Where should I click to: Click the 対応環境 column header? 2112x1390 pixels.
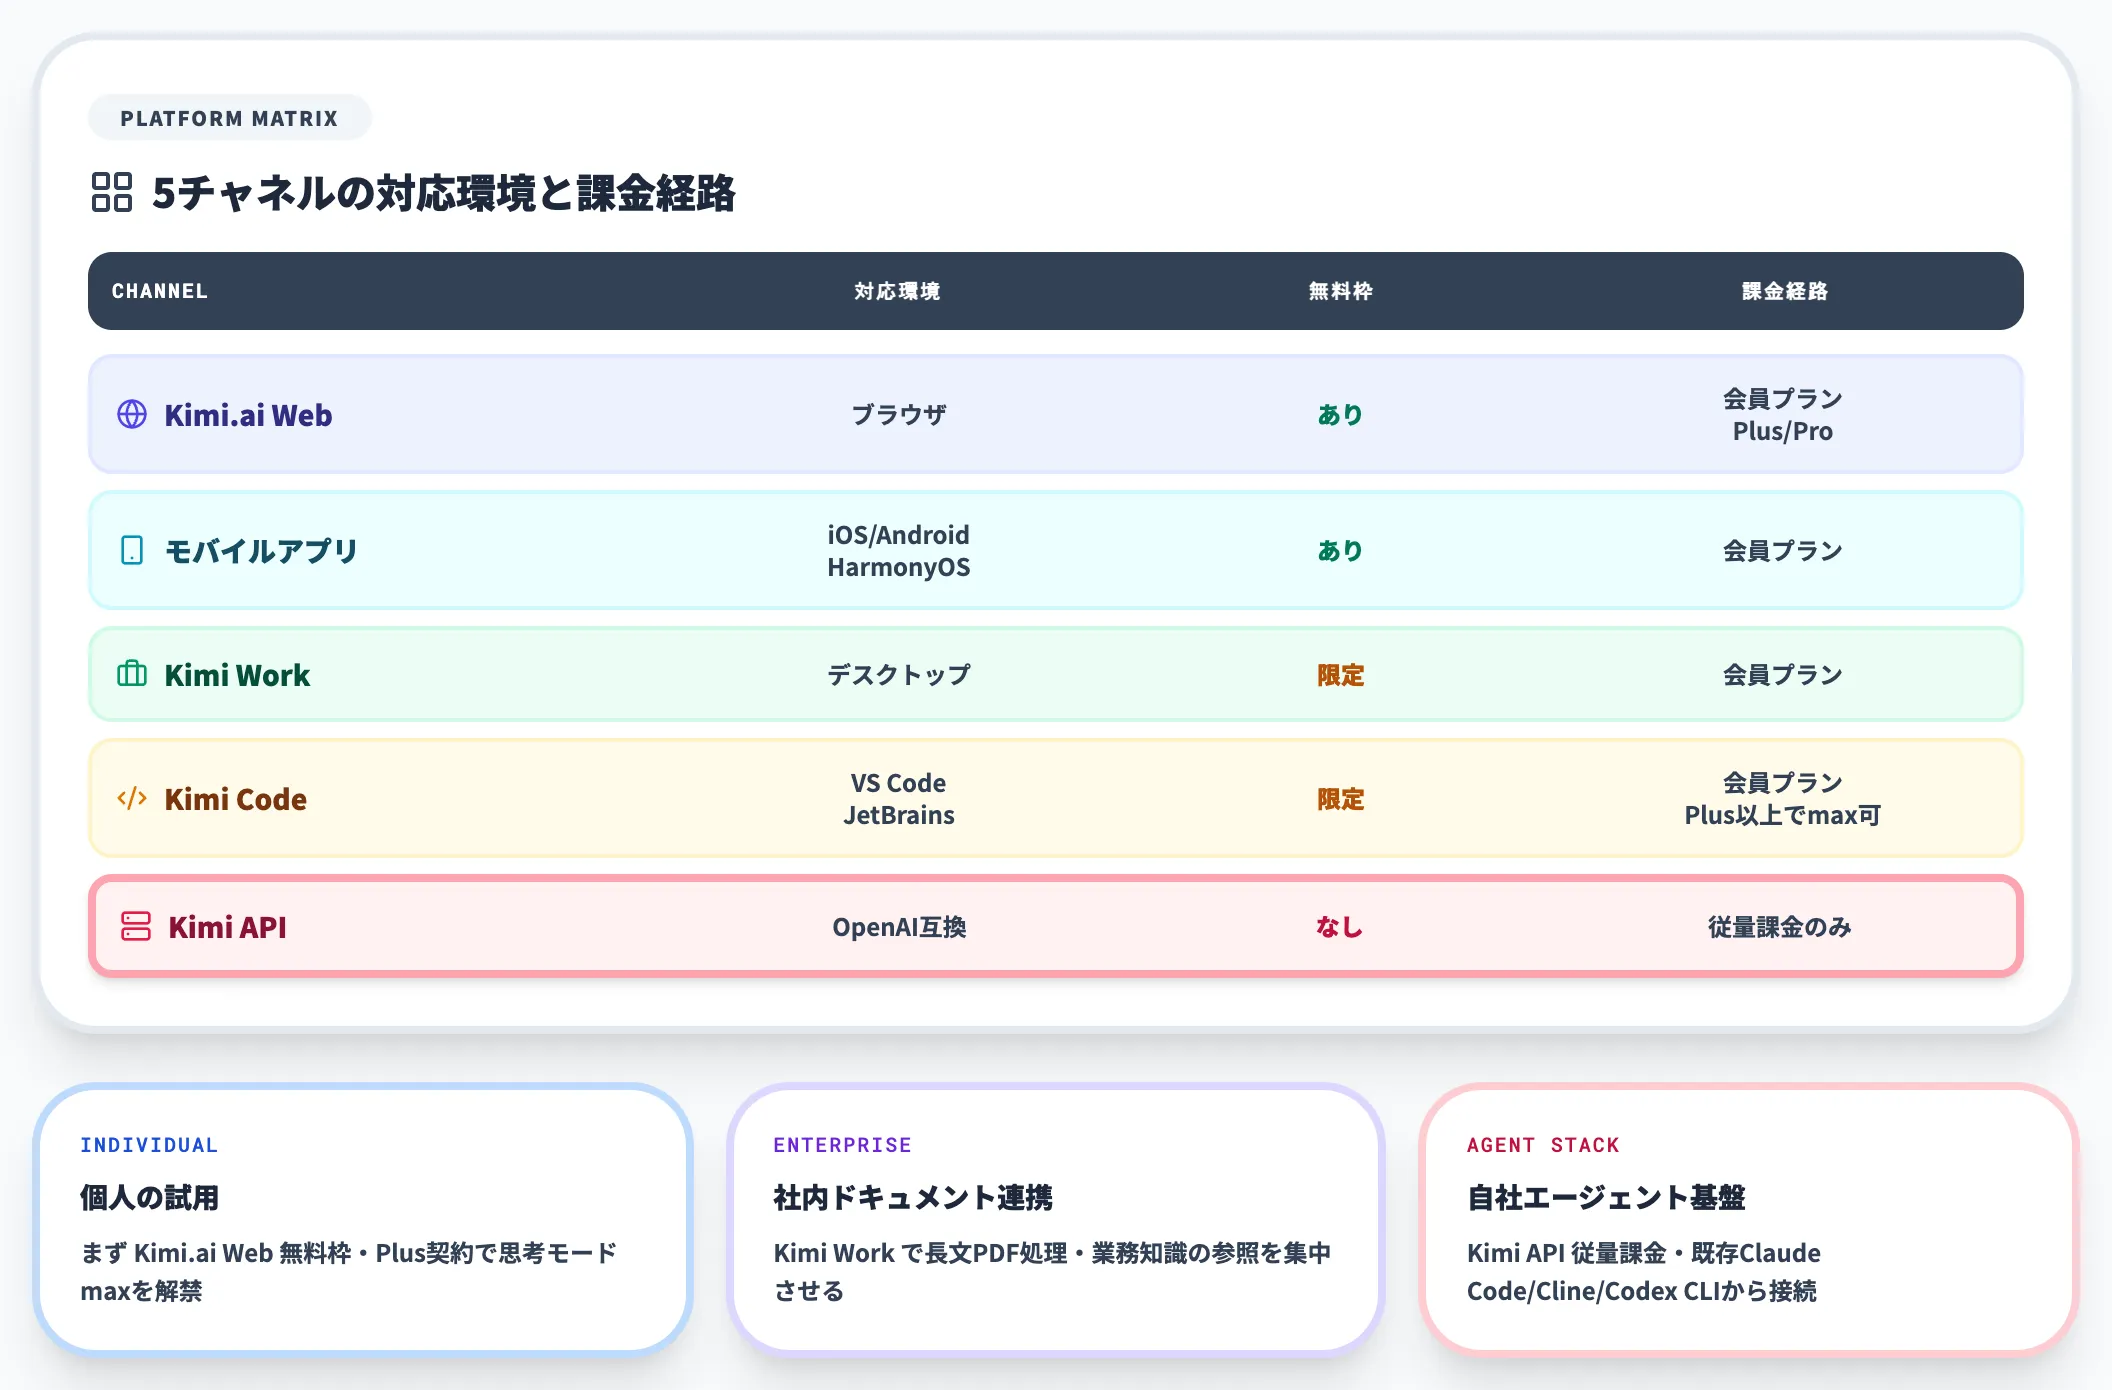click(898, 291)
